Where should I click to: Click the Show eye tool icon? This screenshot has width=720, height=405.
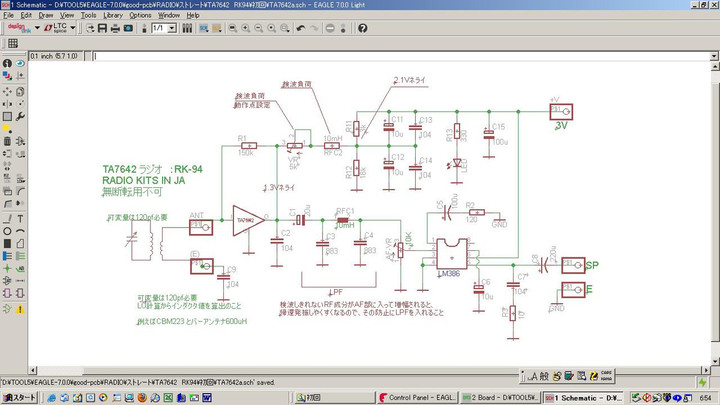(x=21, y=64)
